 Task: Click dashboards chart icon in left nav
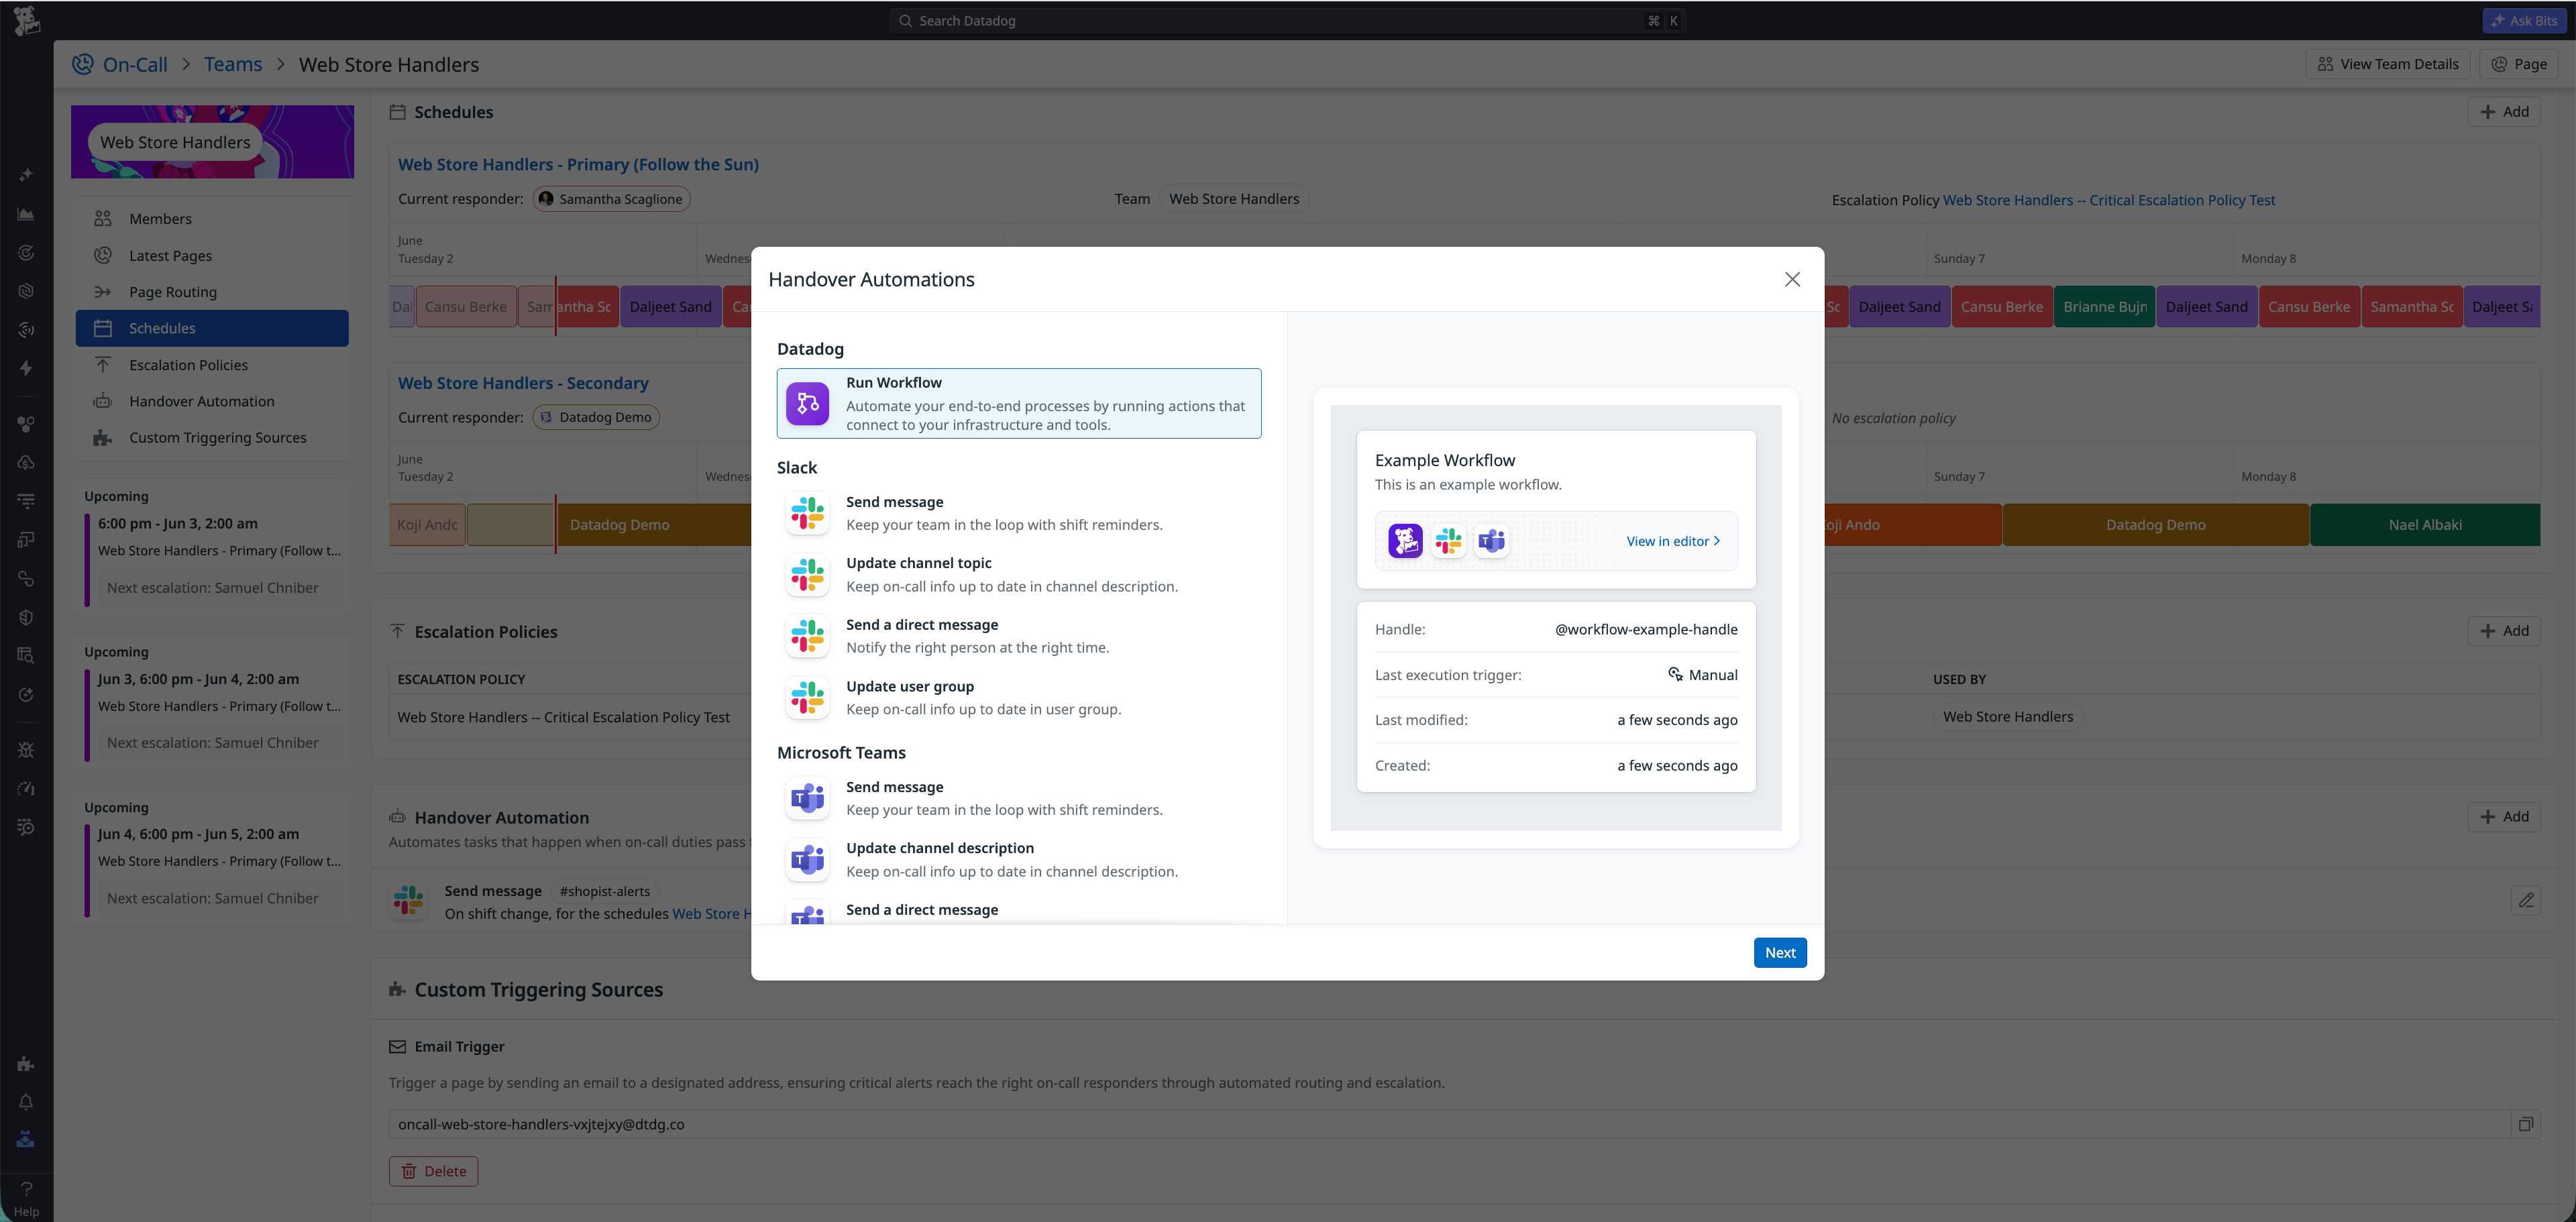pyautogui.click(x=26, y=214)
